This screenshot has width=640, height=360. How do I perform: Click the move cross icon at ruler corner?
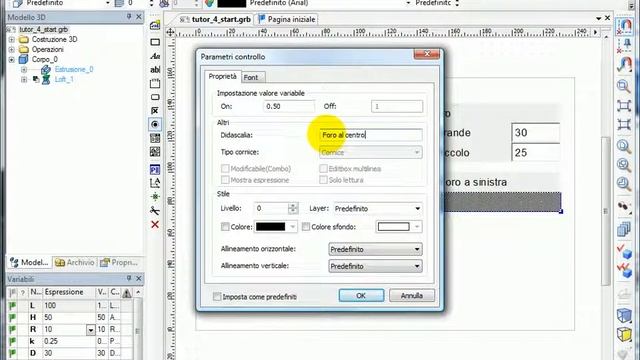click(x=171, y=33)
